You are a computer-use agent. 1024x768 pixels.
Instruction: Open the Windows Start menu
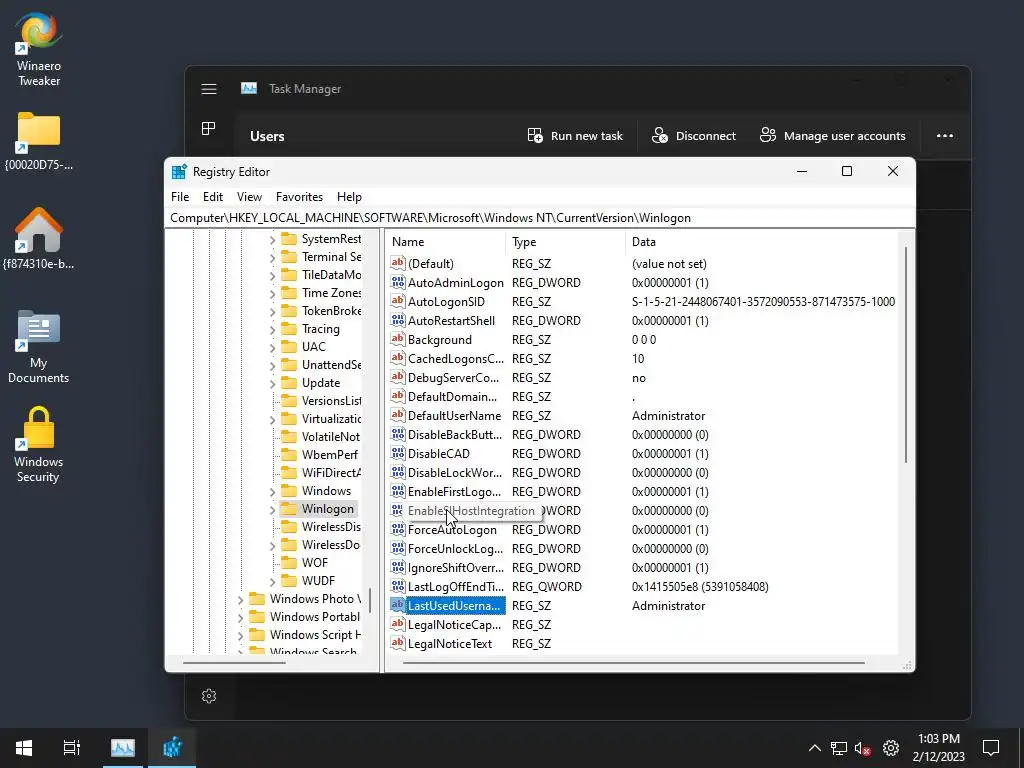pyautogui.click(x=24, y=747)
